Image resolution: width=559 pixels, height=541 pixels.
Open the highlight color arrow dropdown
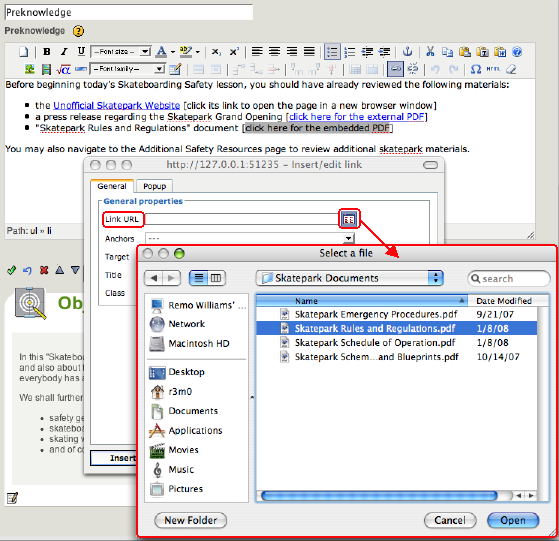point(198,52)
